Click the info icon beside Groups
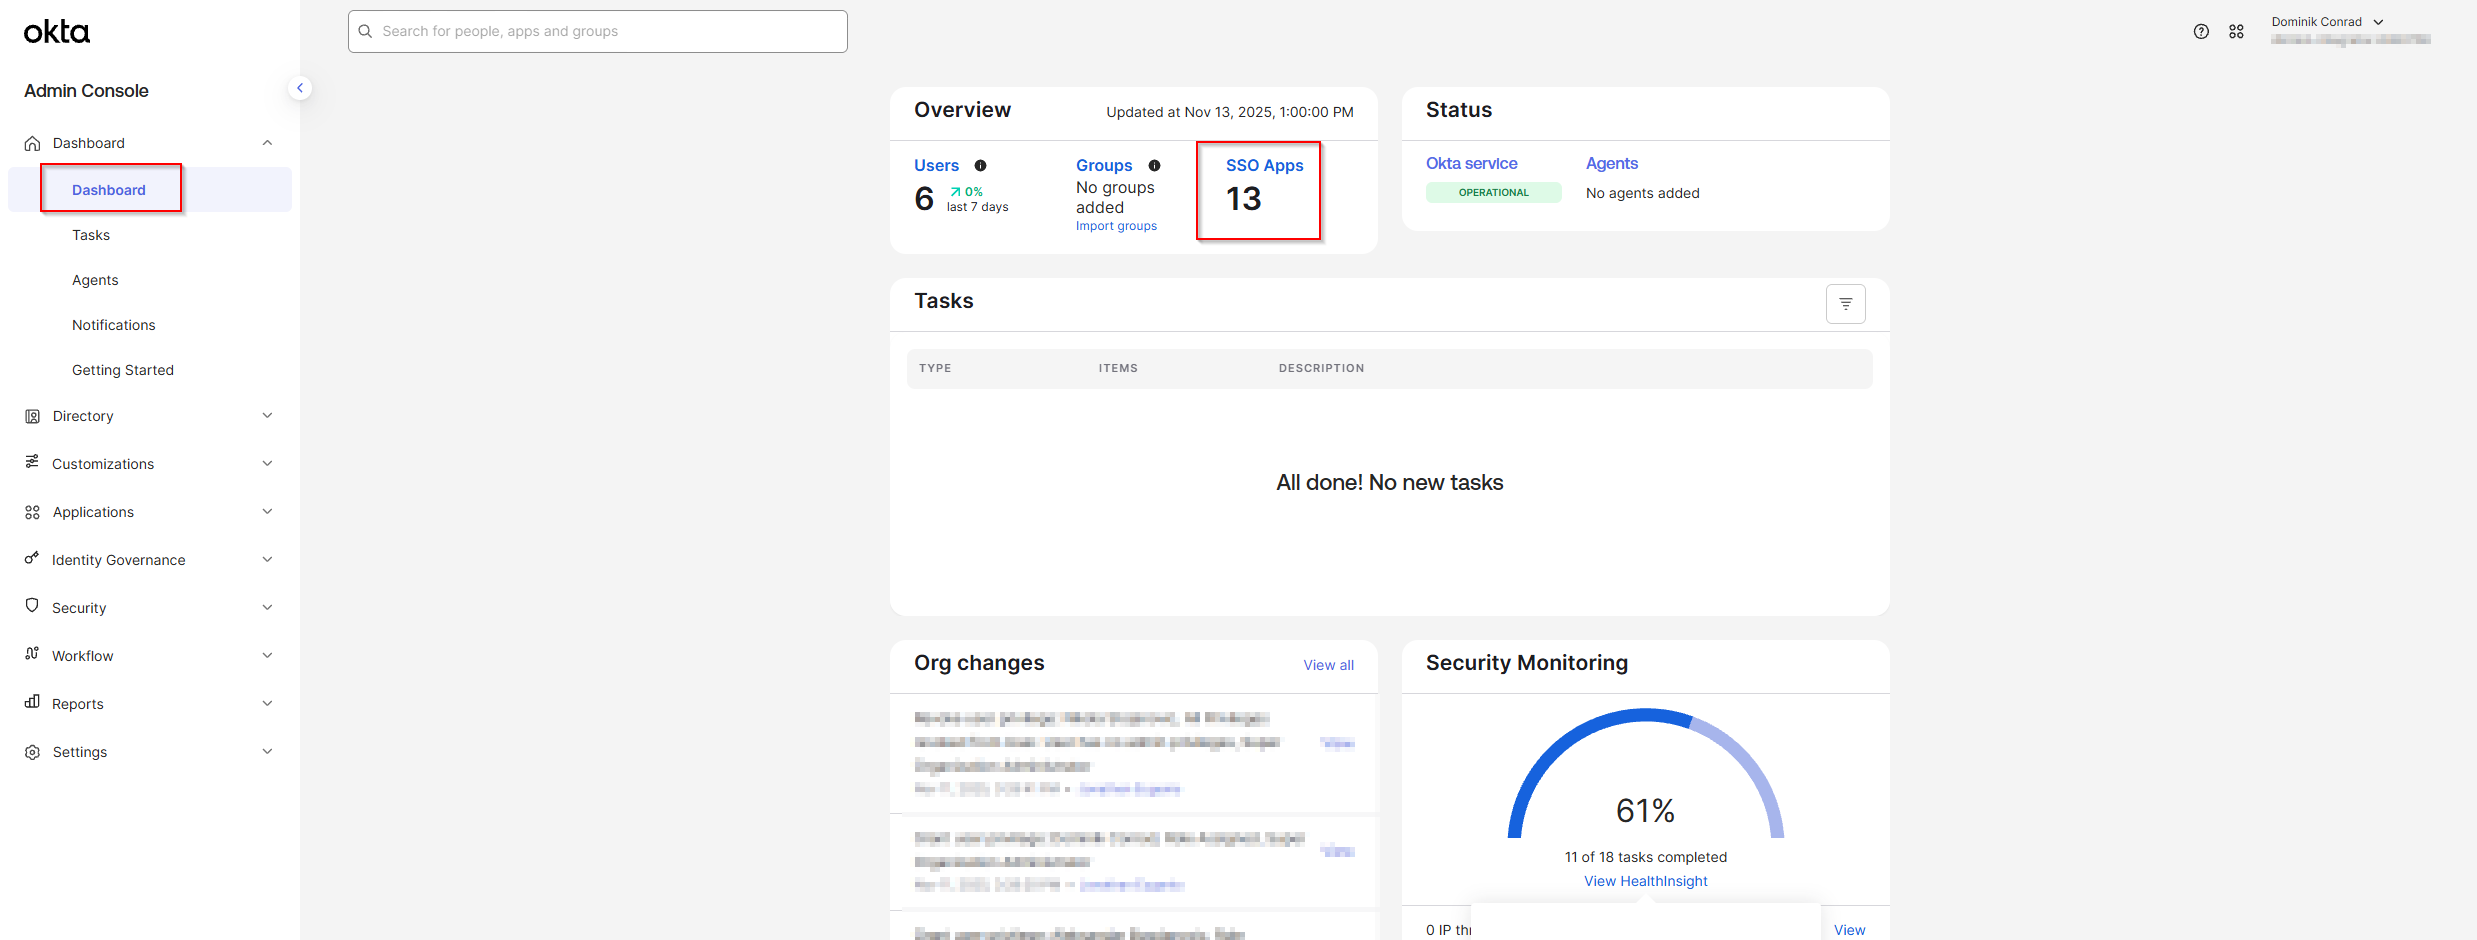Viewport: 2477px width, 940px height. [1154, 166]
